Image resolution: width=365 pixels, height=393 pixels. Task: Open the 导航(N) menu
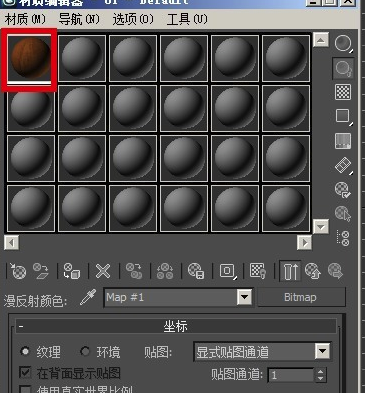[x=79, y=19]
